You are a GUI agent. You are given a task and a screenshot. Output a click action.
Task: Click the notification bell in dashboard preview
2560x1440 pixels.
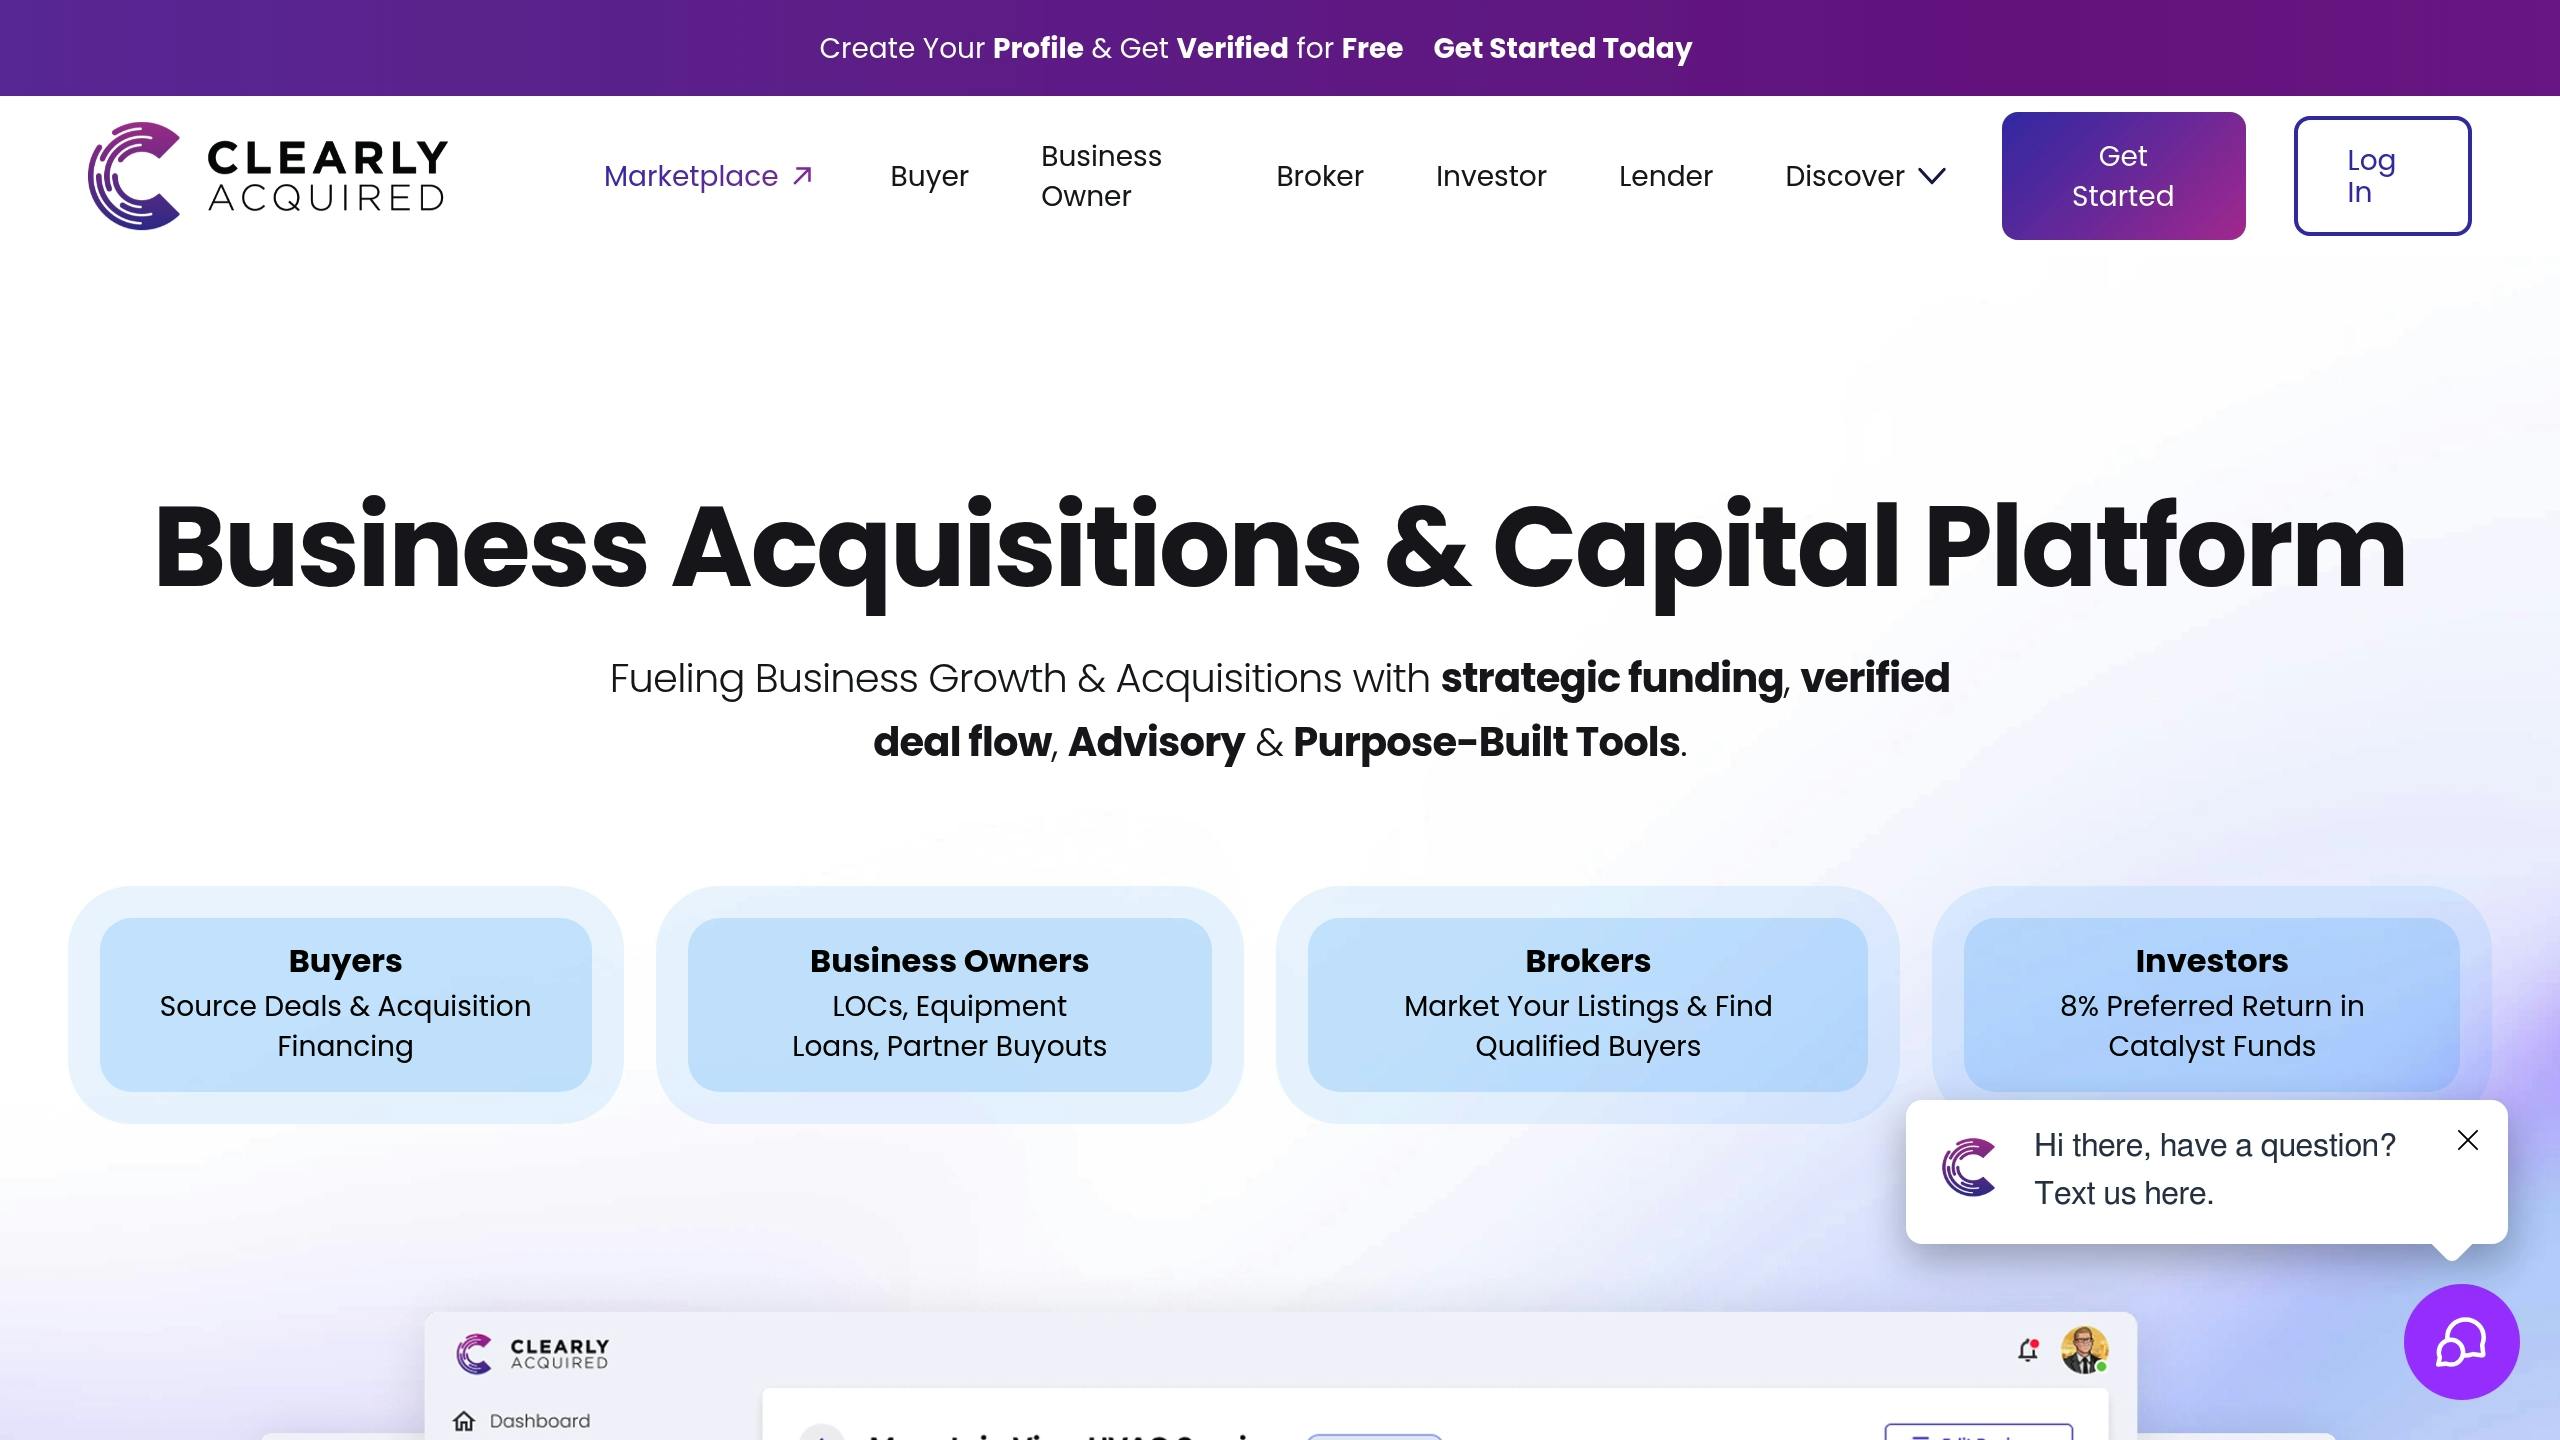tap(2028, 1350)
